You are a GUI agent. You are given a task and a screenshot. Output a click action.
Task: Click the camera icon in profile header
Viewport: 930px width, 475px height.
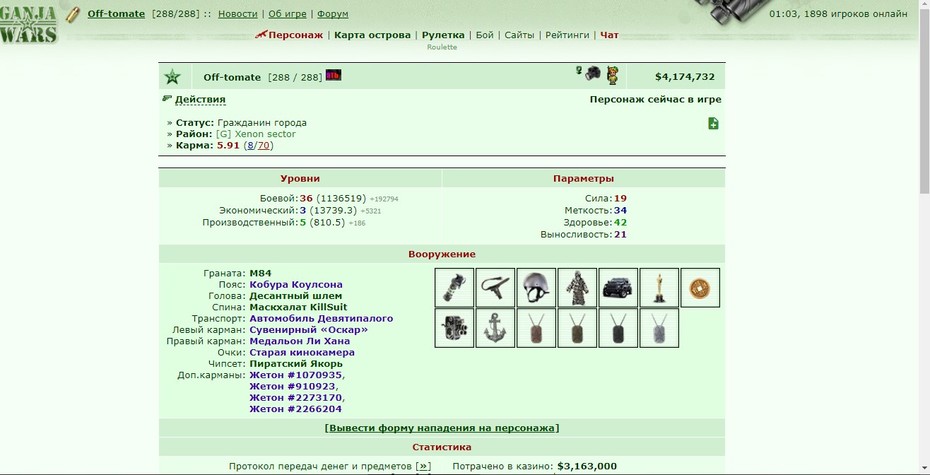593,74
